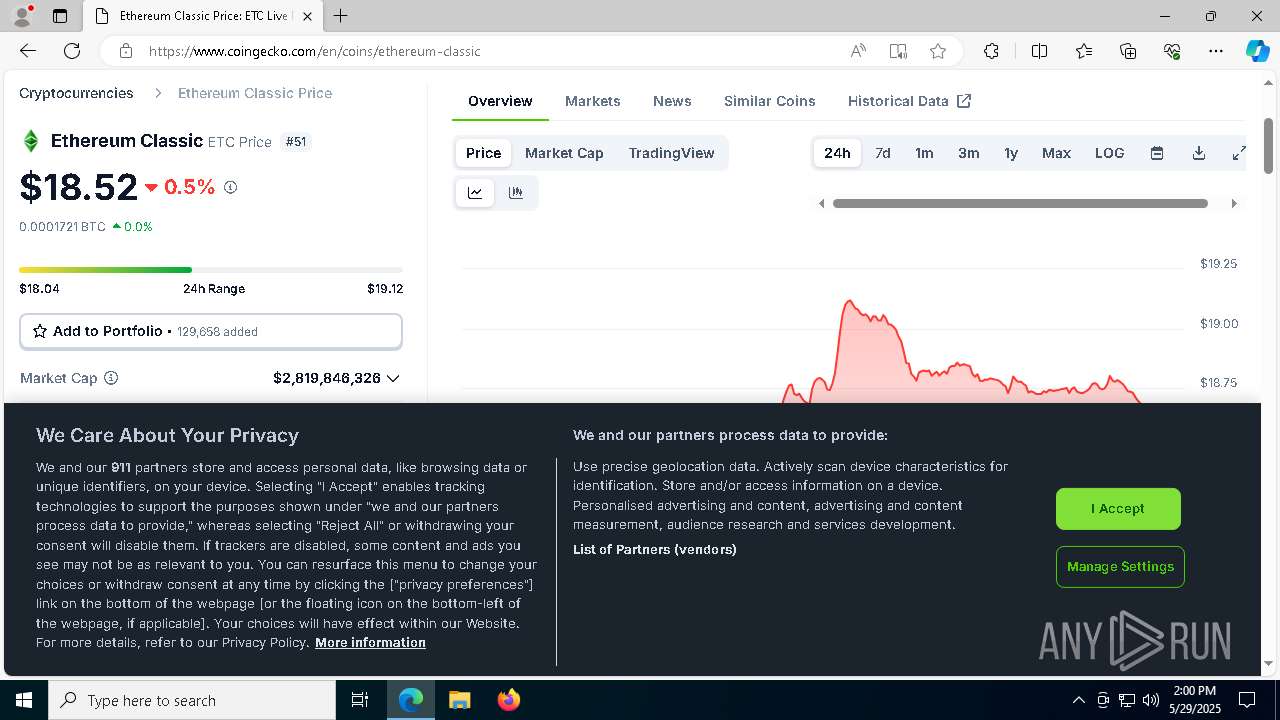1280x720 pixels.
Task: Click the Ethereum Classic coin logo
Action: [31, 141]
